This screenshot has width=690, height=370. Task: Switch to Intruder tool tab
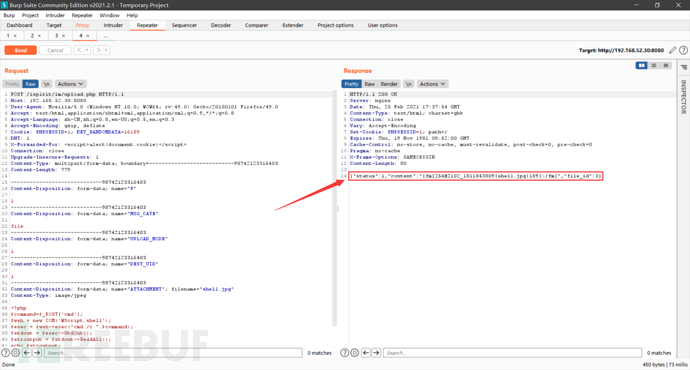pos(113,26)
